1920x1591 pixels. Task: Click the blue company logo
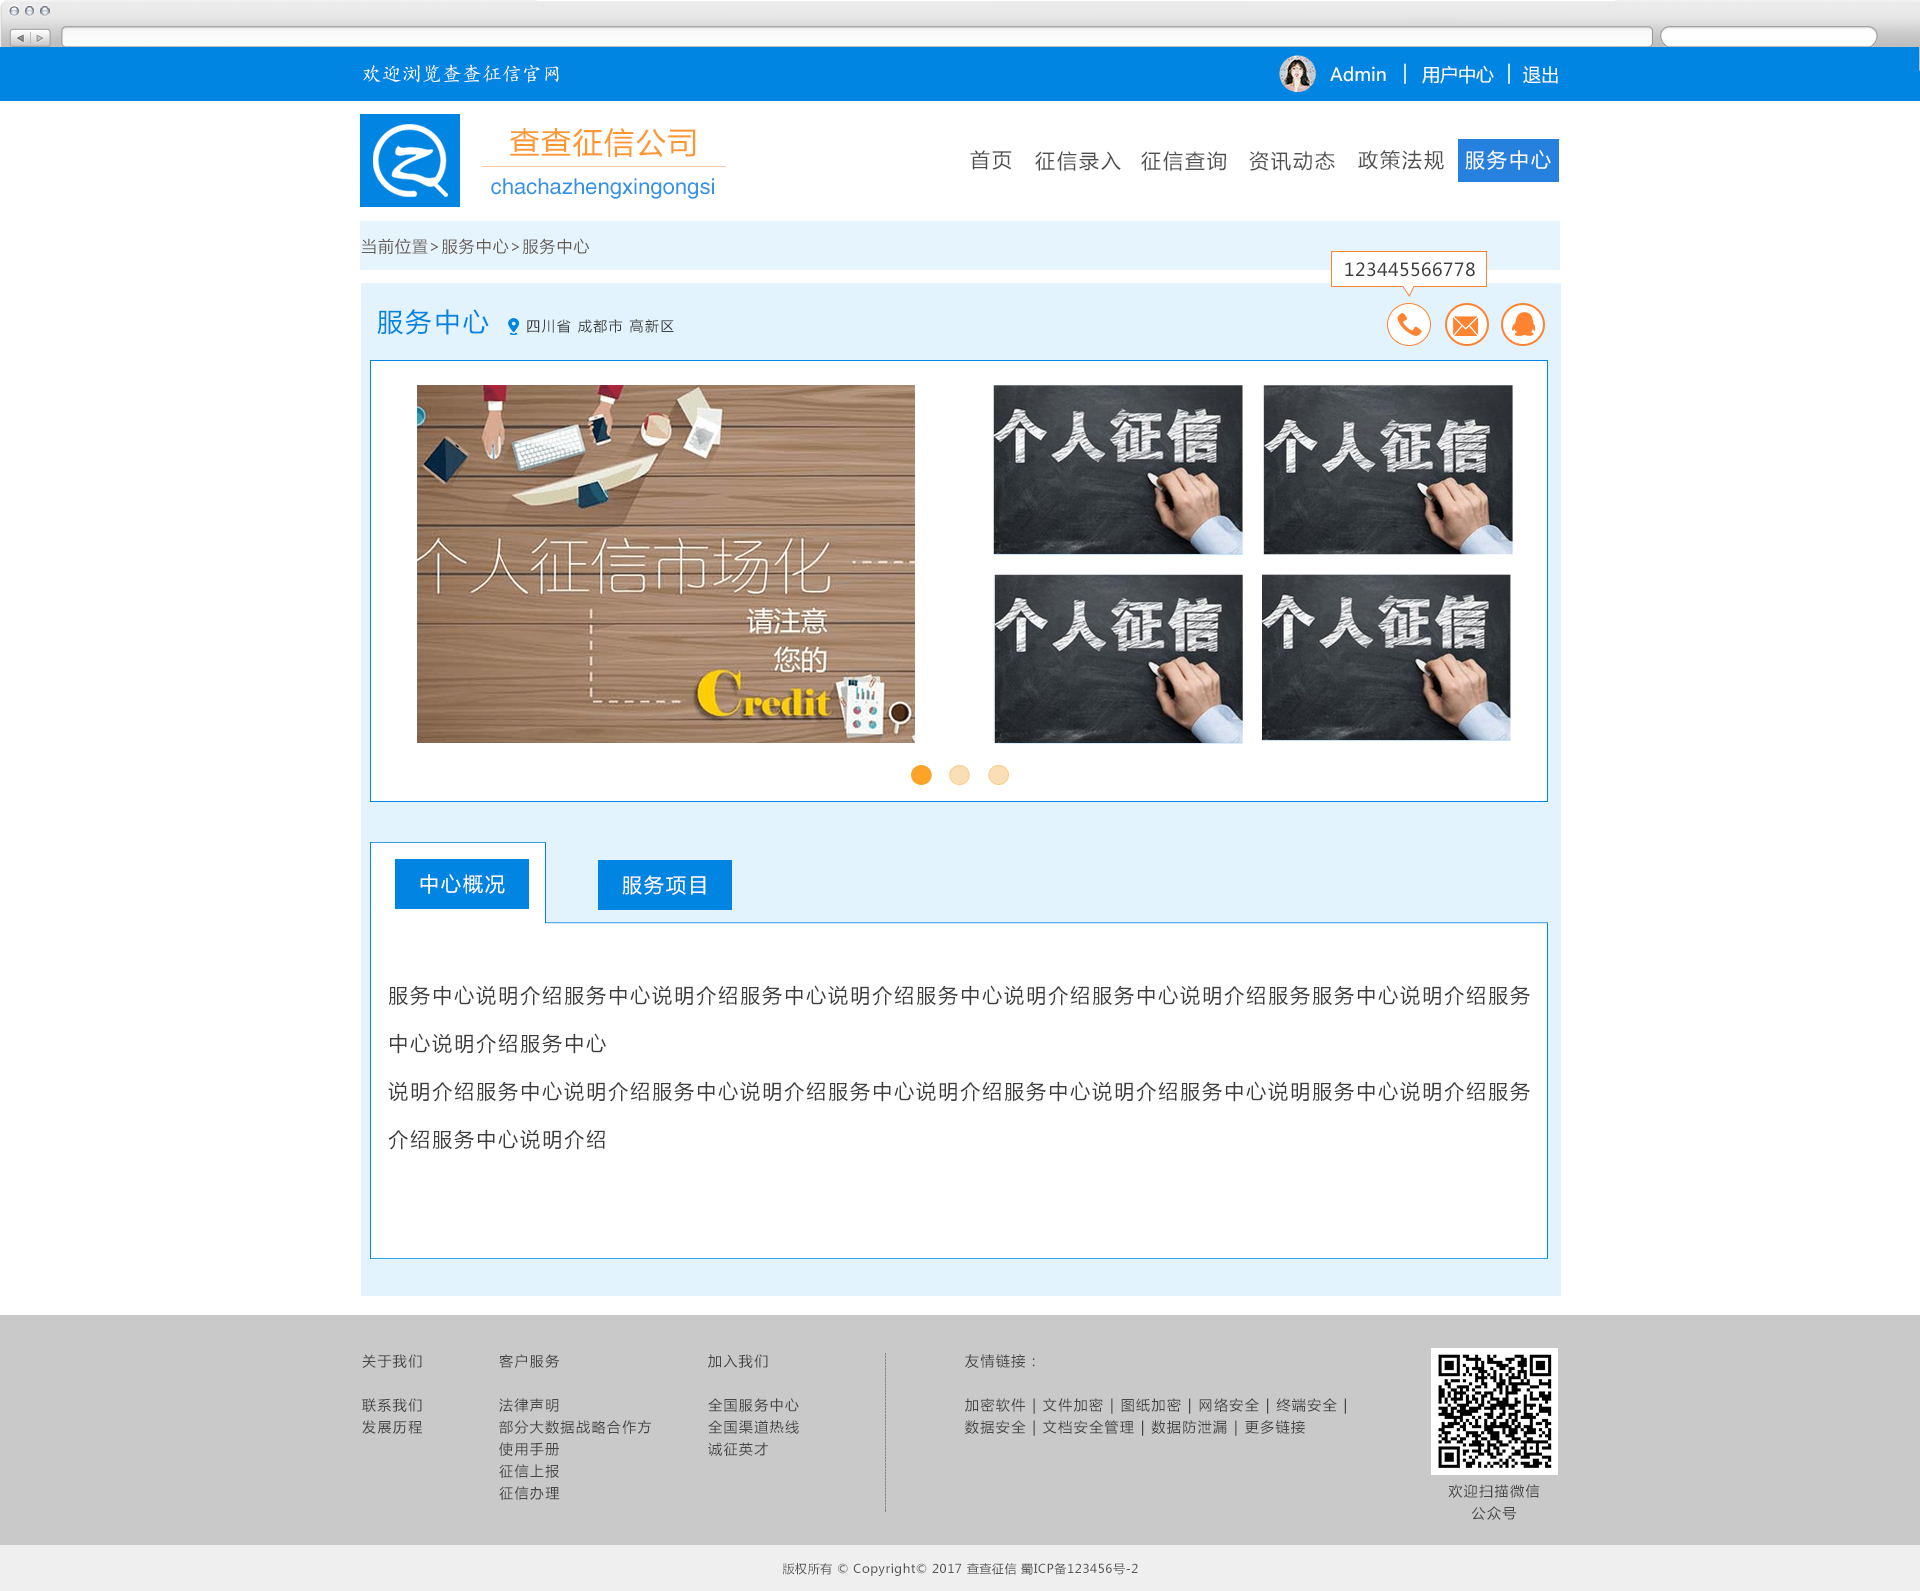click(410, 160)
